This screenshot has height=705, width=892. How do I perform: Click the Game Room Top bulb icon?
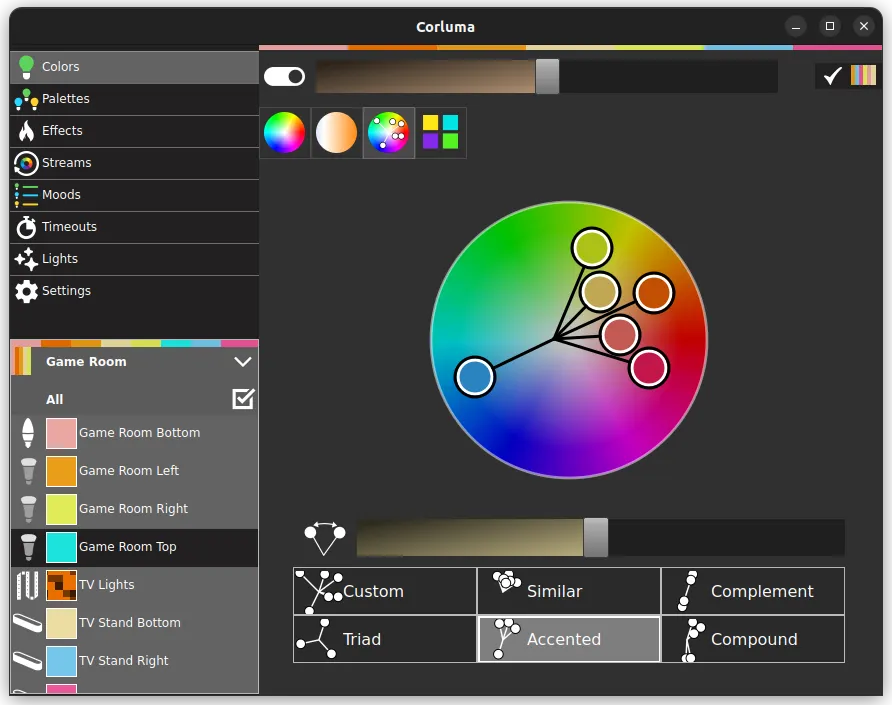[28, 547]
